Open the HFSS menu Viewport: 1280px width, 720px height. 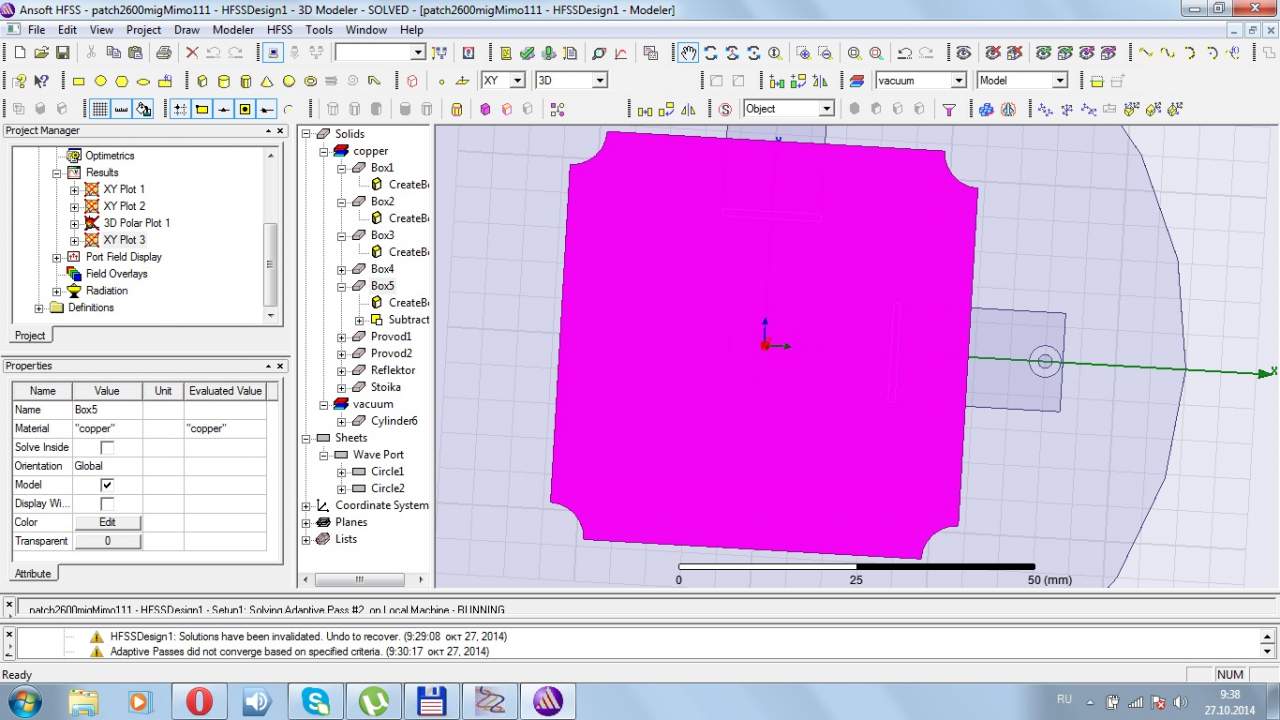tap(280, 30)
